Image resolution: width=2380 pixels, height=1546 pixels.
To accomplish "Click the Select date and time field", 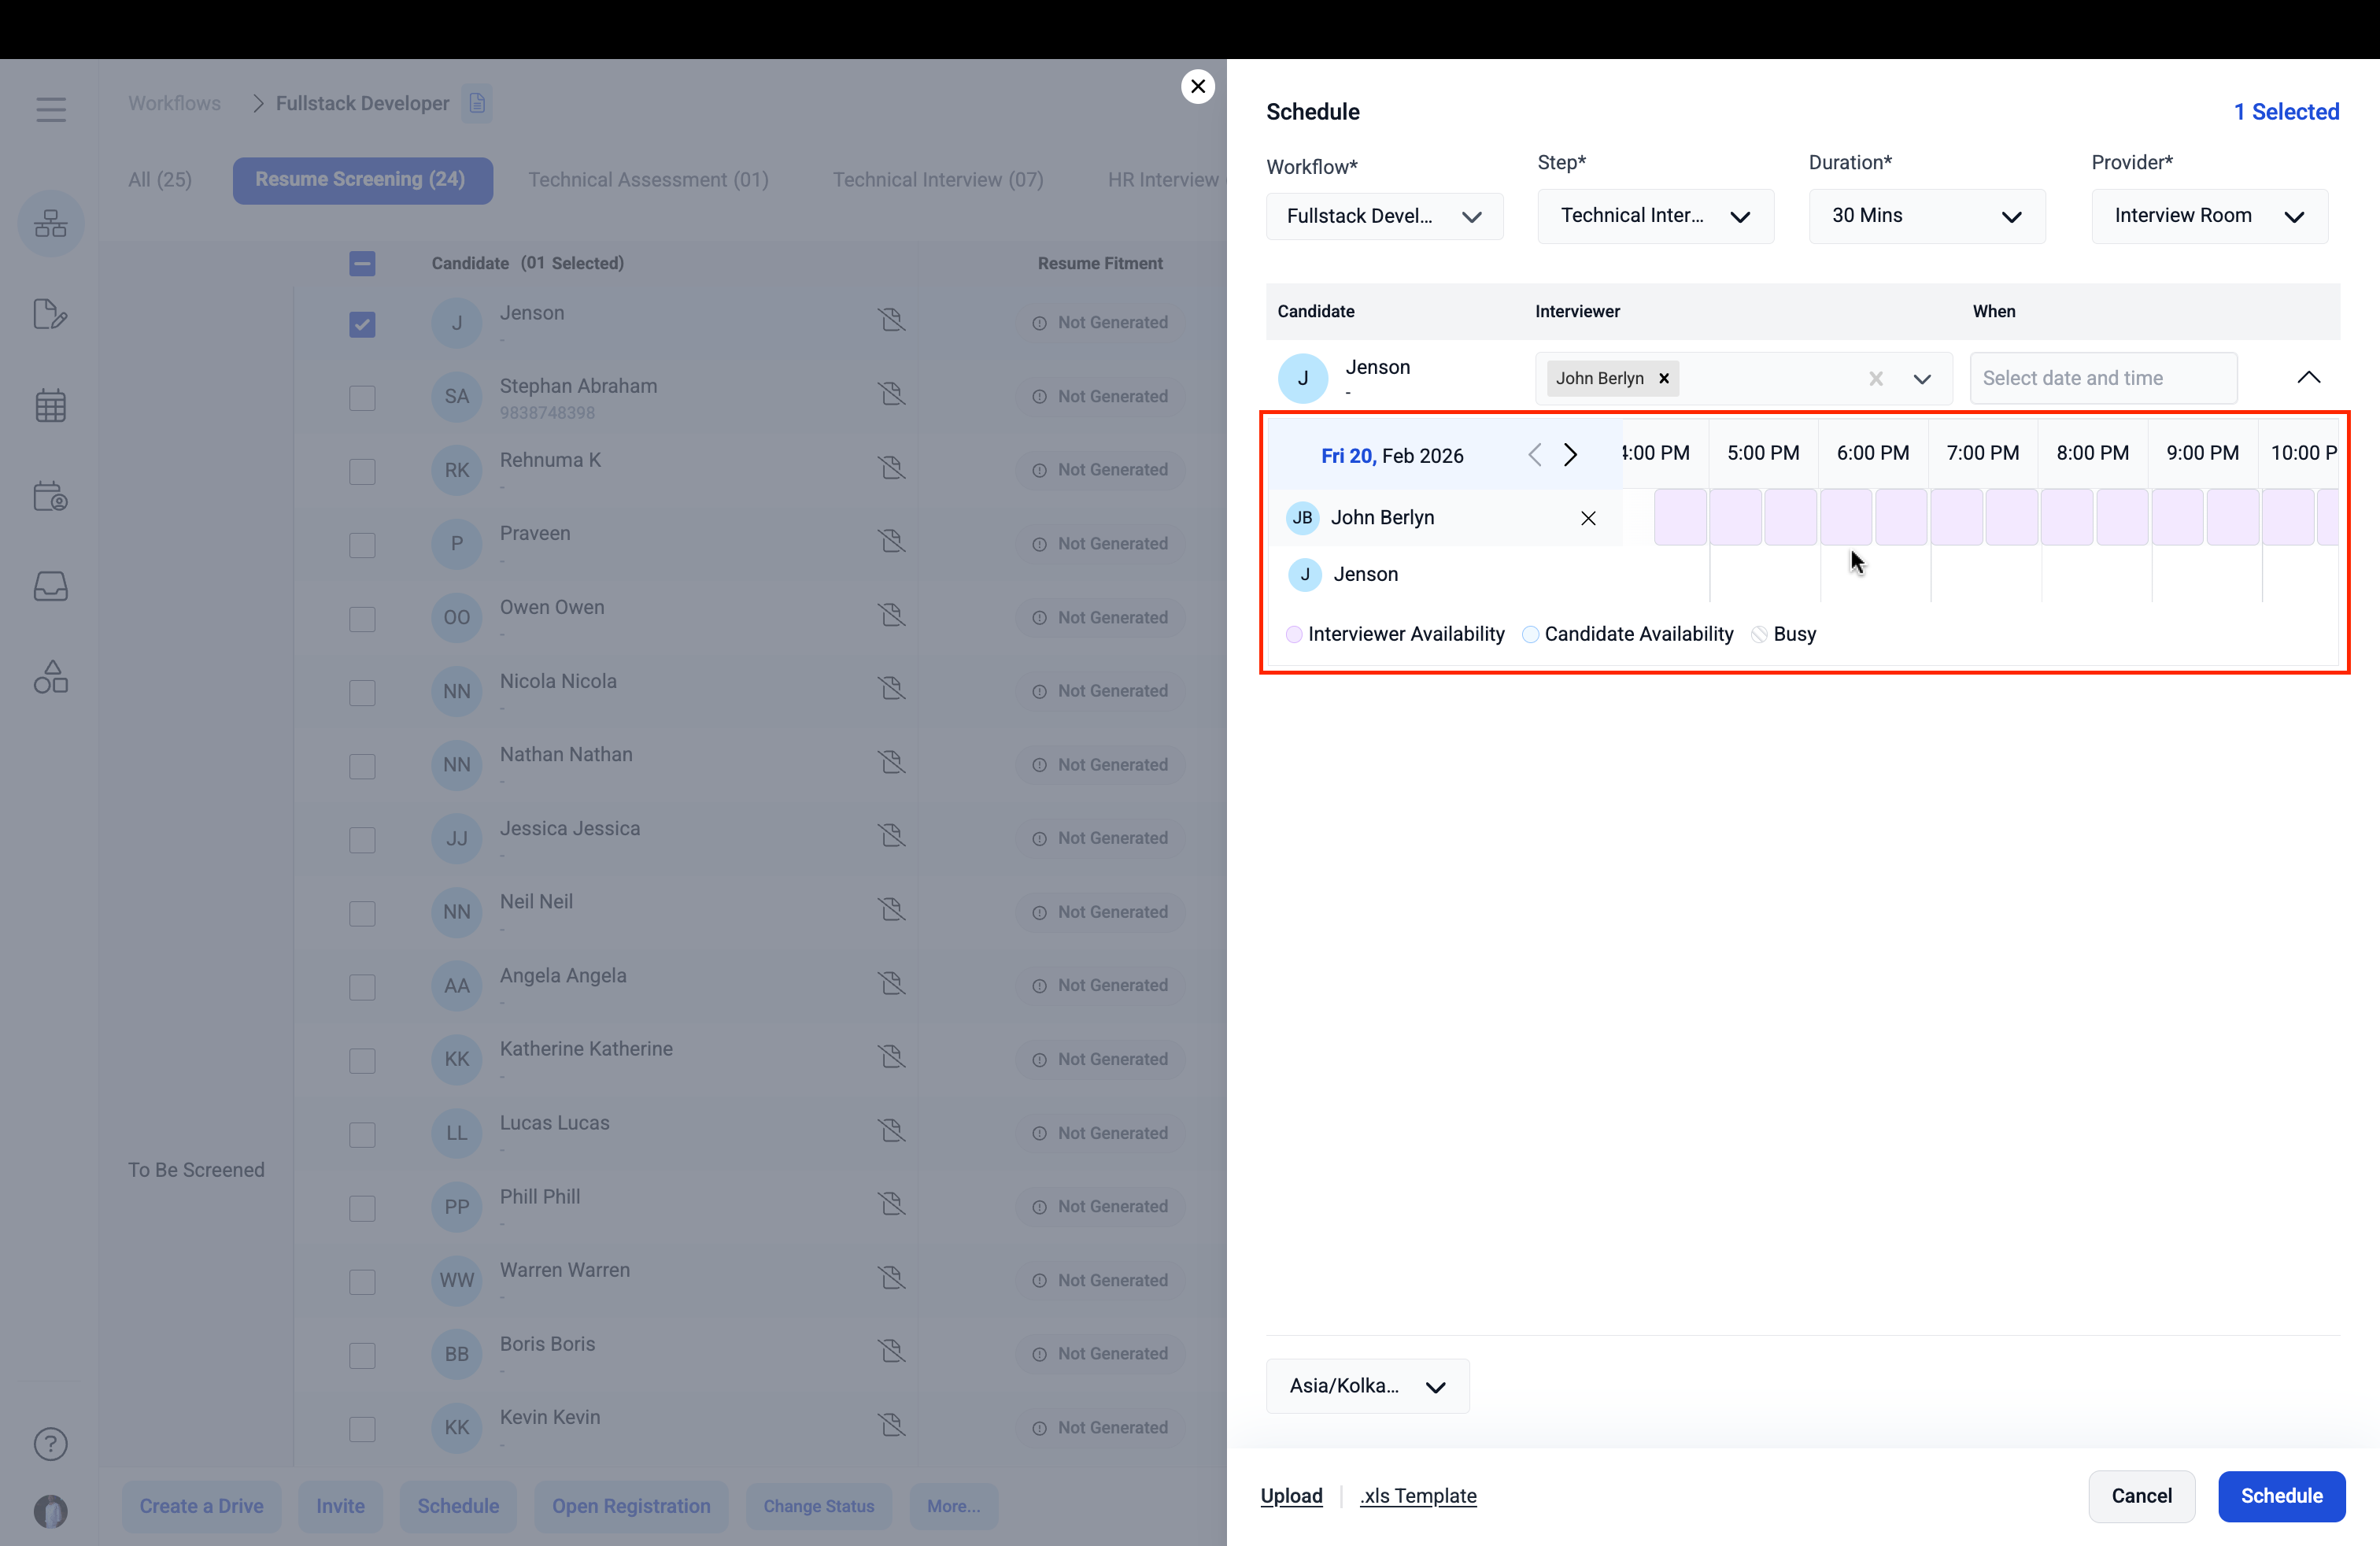I will [2102, 378].
